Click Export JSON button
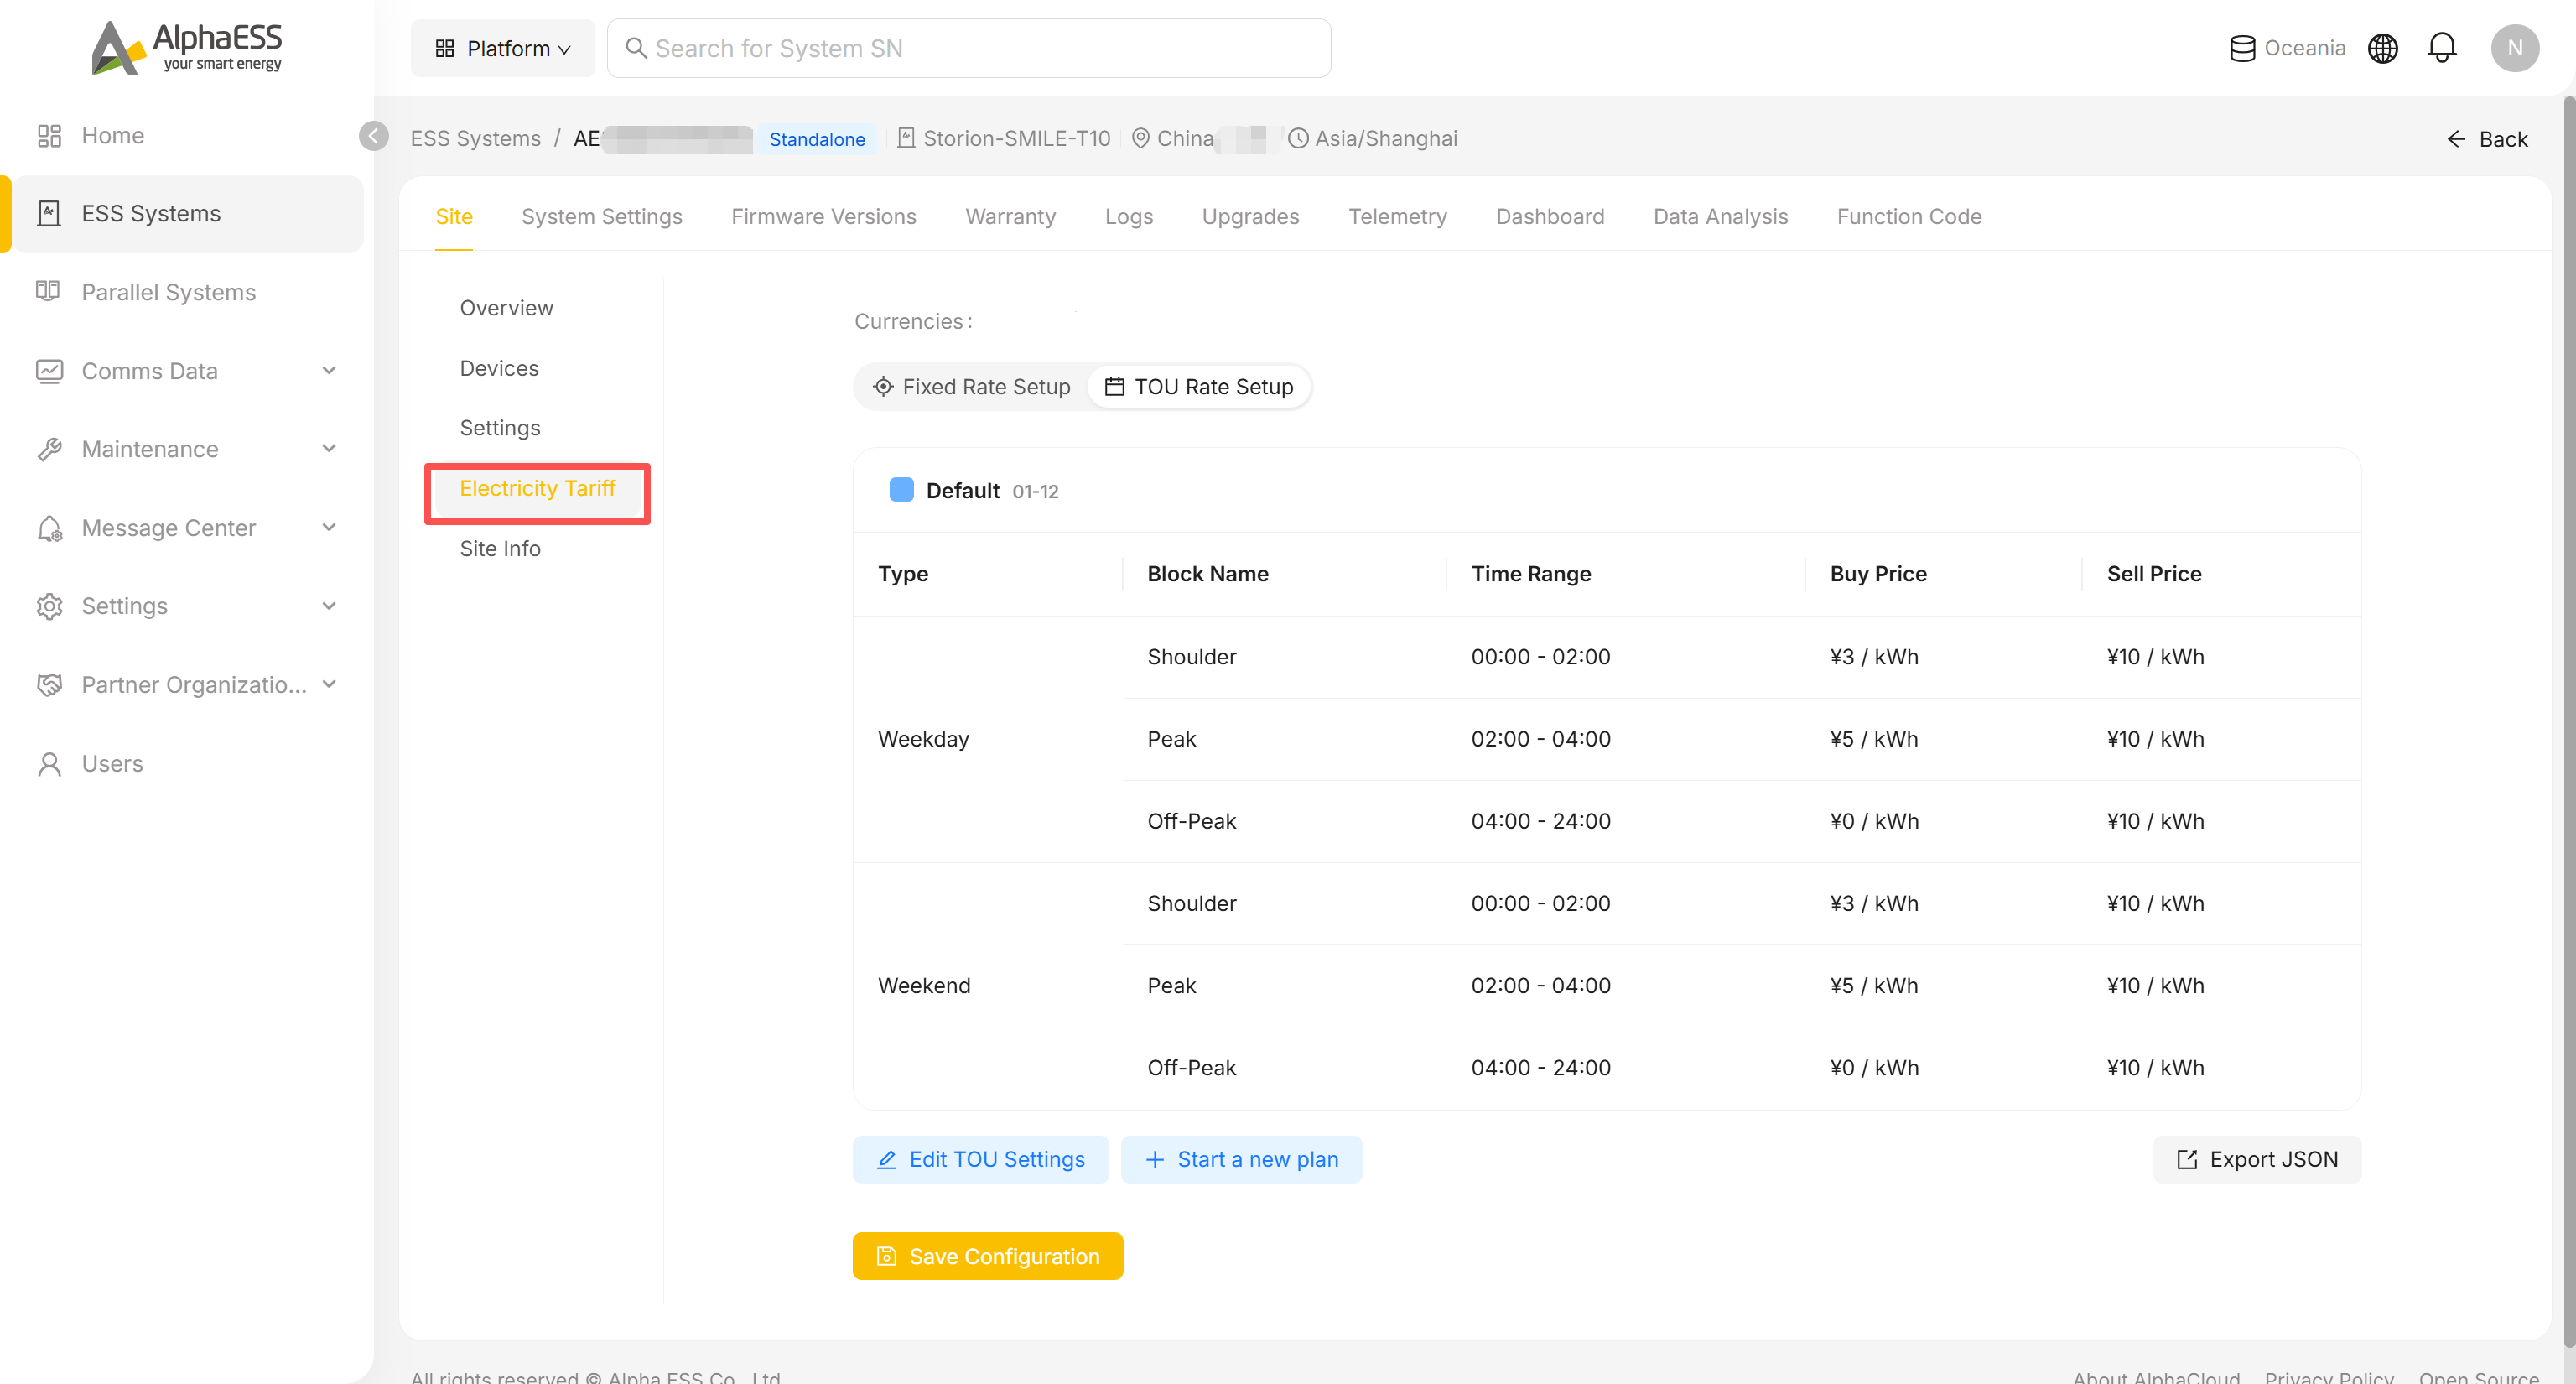Image resolution: width=2576 pixels, height=1384 pixels. pos(2257,1159)
